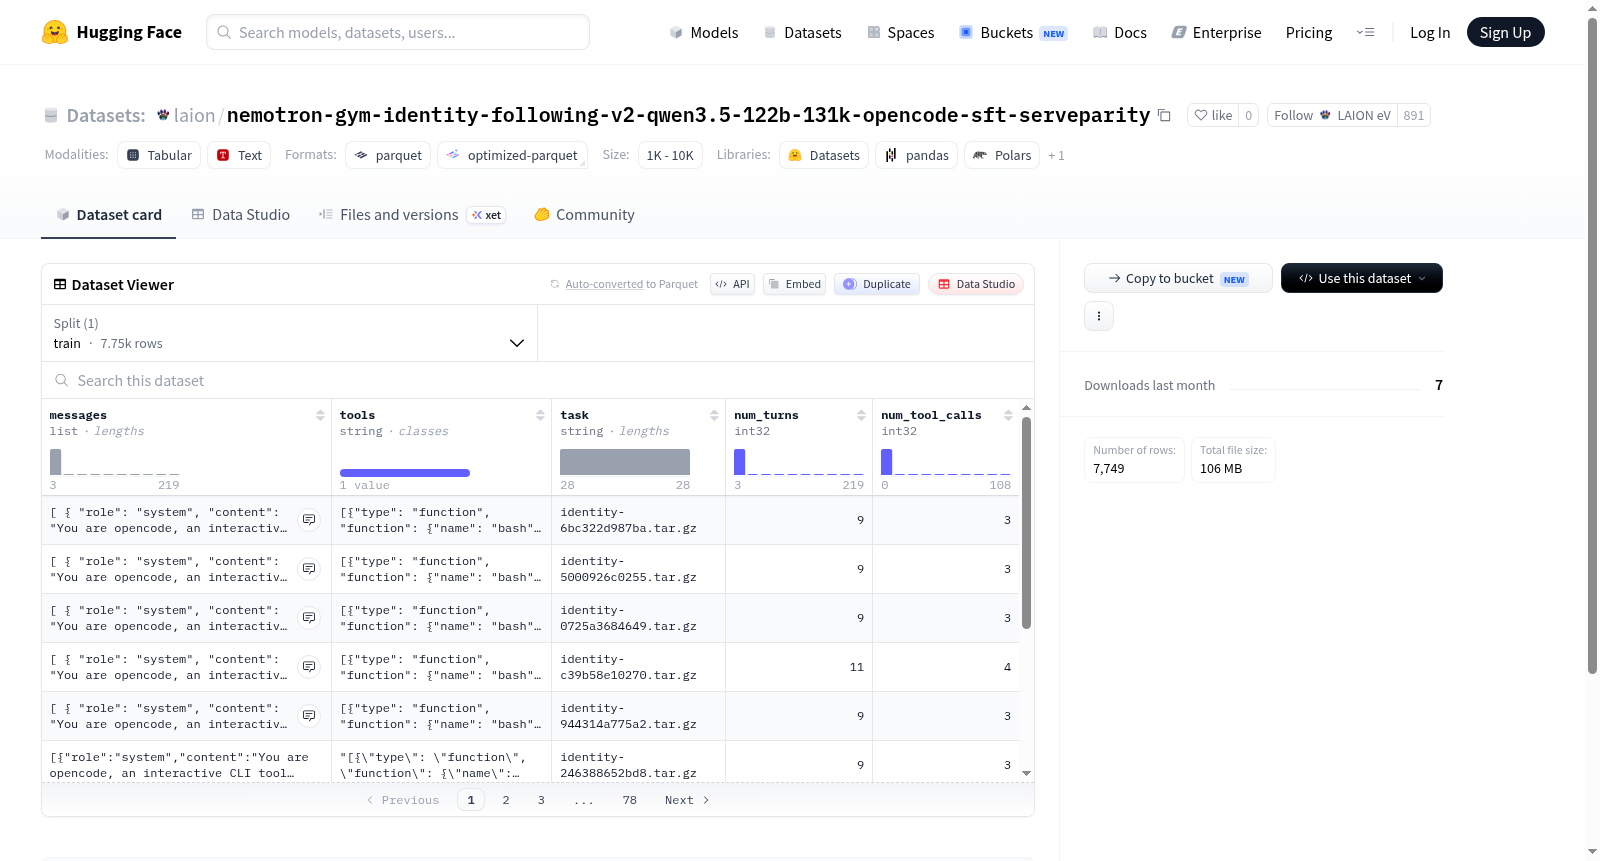Open the Datasets menu item
The width and height of the screenshot is (1600, 861).
pos(802,32)
